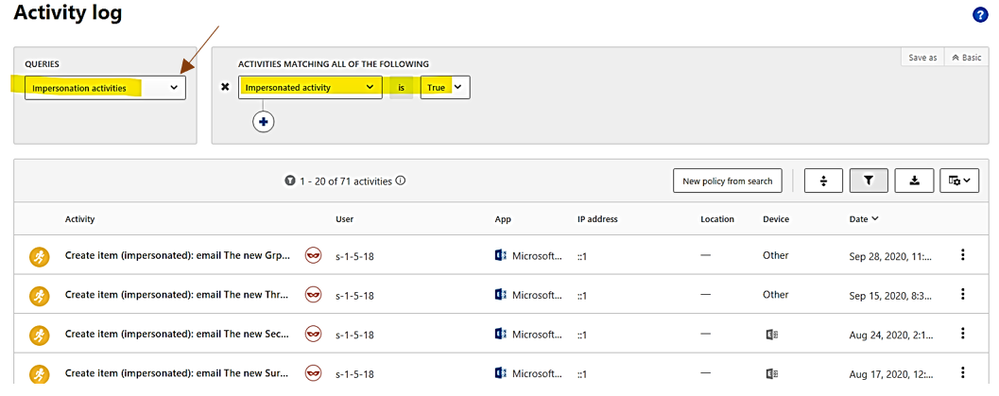Click the impersonation mask icon in the first row
999x396 pixels.
click(313, 255)
